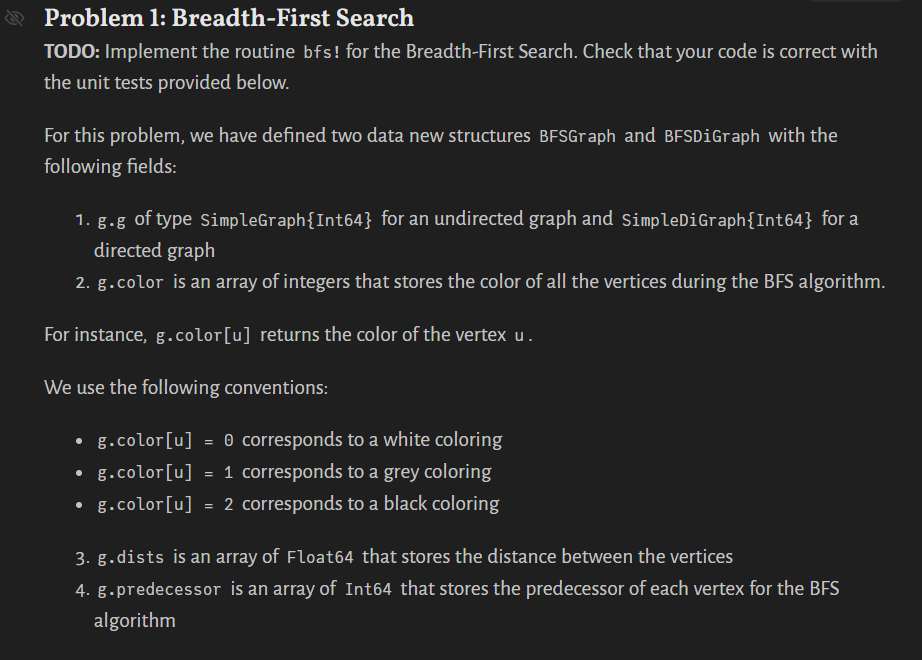Click the g.color[u] code after 'For instance'
Screen dimensions: 922x660
point(205,336)
